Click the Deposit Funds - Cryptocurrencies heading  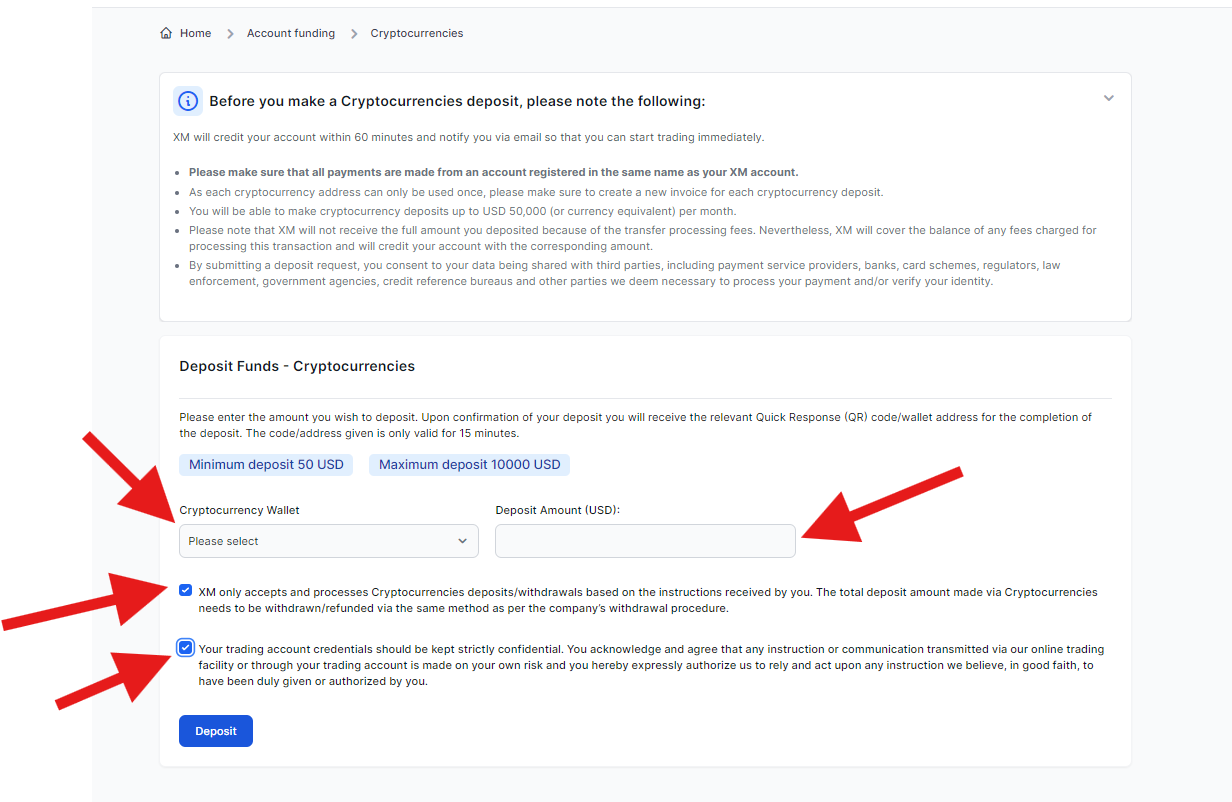point(297,366)
